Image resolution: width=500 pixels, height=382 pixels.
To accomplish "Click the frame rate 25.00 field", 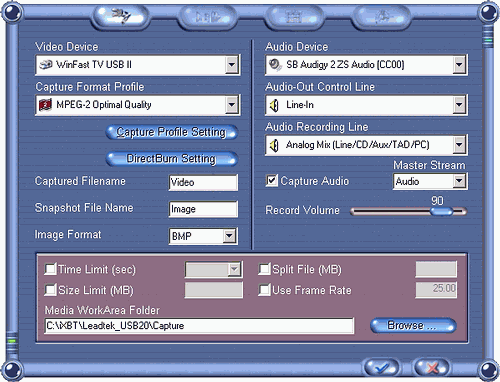I will 436,289.
